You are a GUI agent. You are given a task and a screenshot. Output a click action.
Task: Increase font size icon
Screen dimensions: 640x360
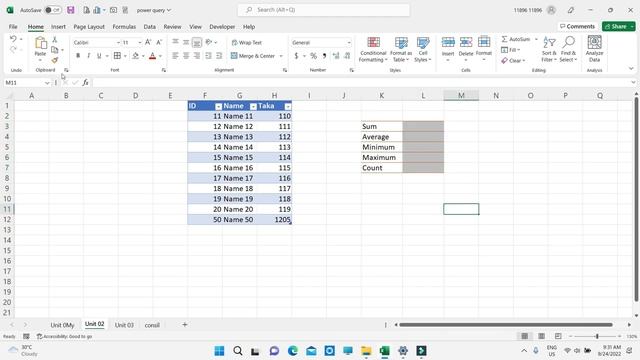point(148,42)
